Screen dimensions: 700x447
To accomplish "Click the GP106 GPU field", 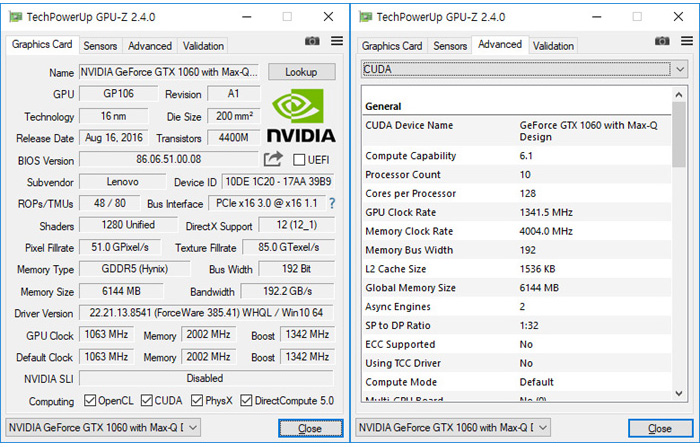I will pyautogui.click(x=118, y=94).
